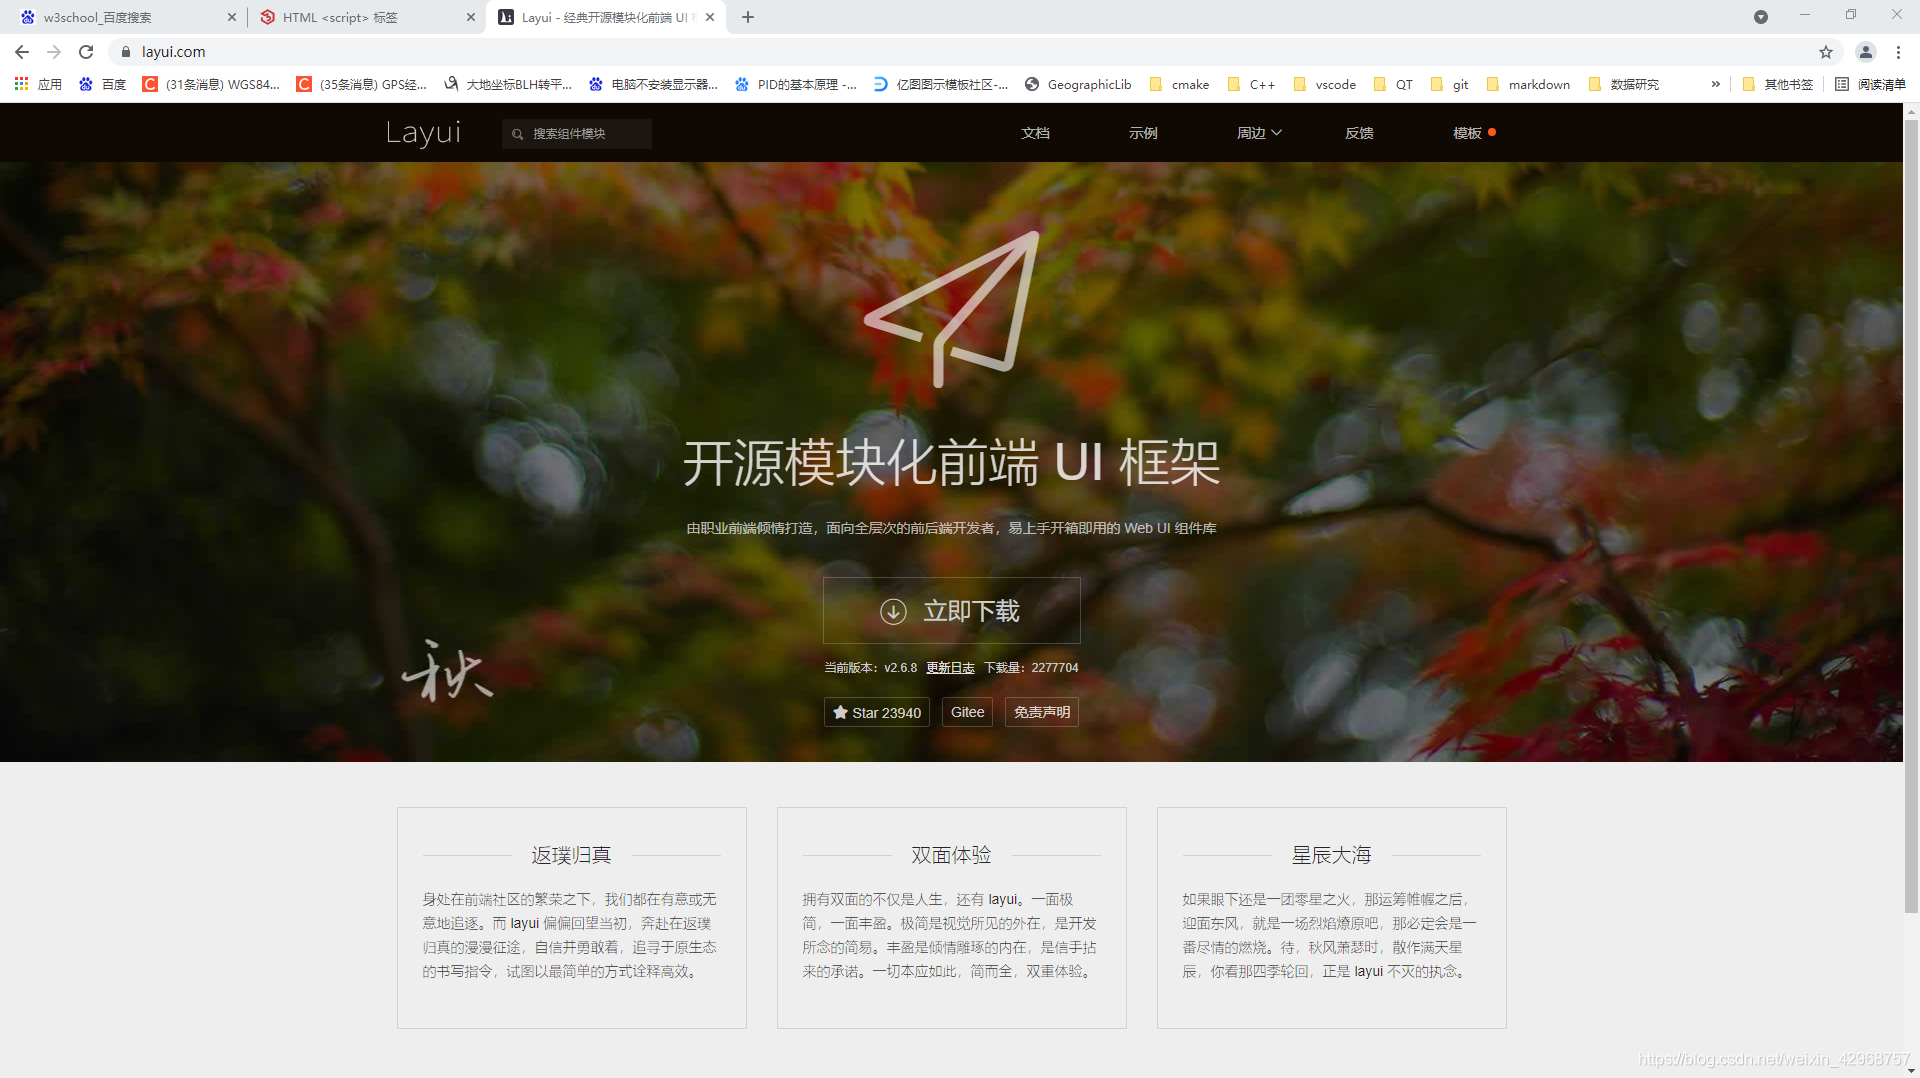
Task: Click the Star 23940 button
Action: click(876, 712)
